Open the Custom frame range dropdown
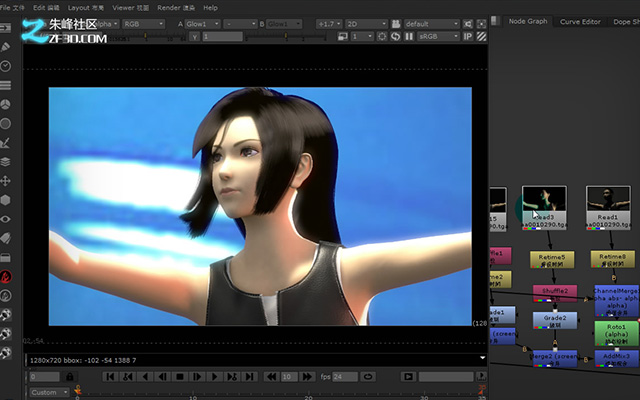Viewport: 640px width, 400px height. point(49,392)
